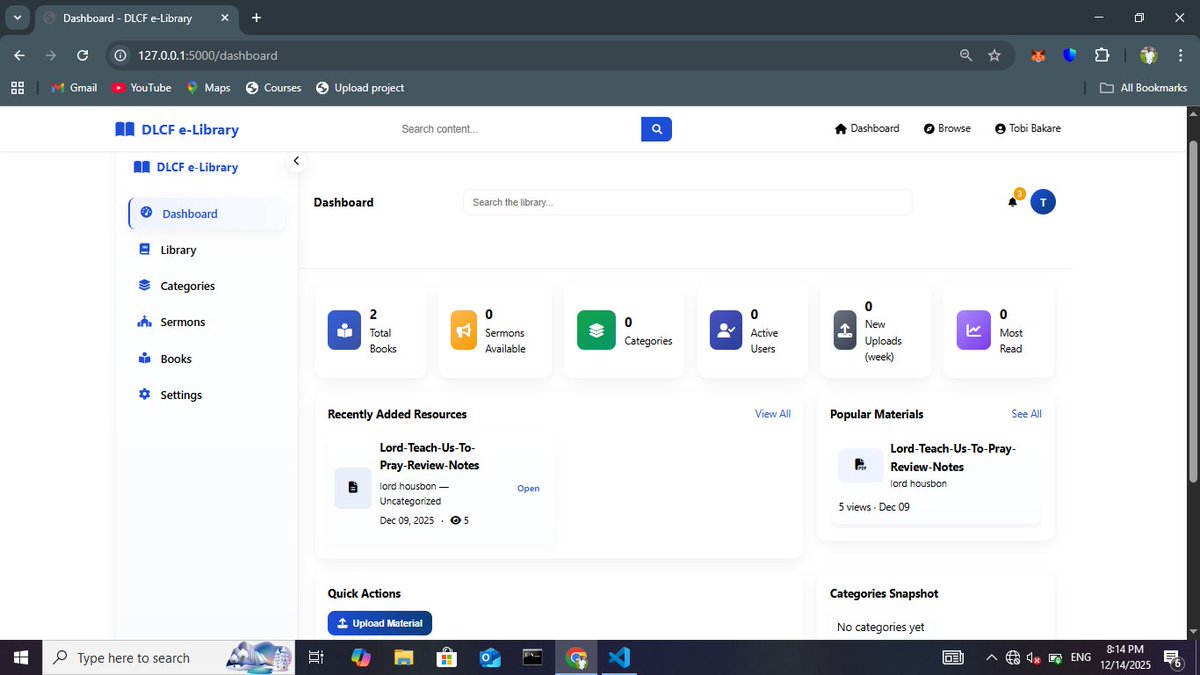Click the browser back arrow
Screen dimensions: 1200x675
pos(20,55)
